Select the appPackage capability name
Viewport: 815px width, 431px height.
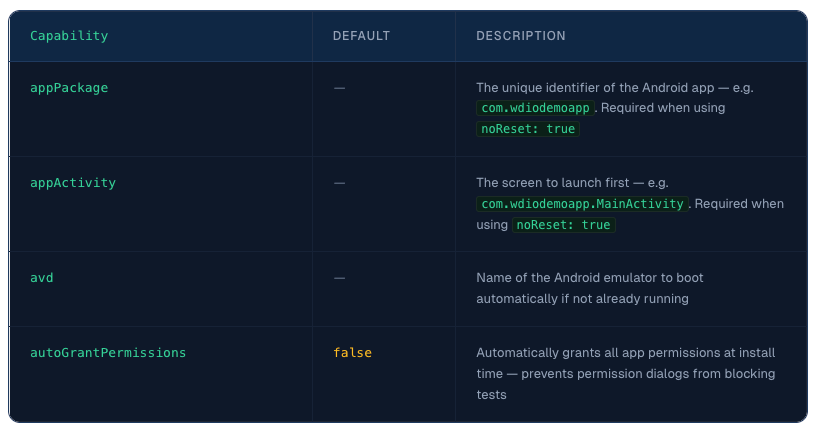click(x=69, y=88)
